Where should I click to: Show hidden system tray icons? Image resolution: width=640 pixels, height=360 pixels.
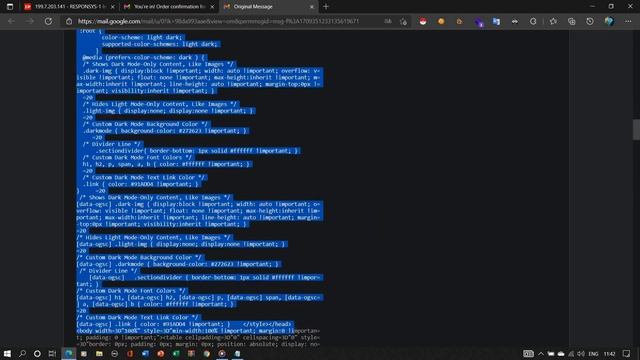tap(541, 353)
